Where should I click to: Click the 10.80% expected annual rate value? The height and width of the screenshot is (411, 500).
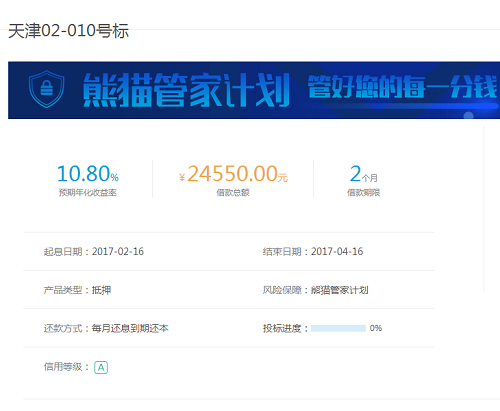pyautogui.click(x=88, y=174)
